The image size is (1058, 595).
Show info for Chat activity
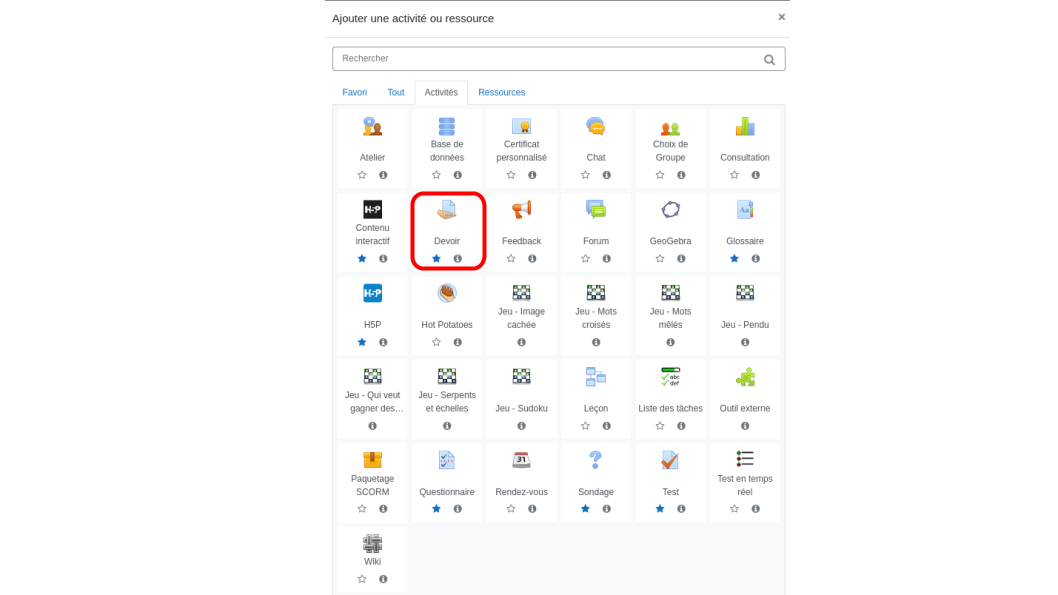tap(607, 175)
